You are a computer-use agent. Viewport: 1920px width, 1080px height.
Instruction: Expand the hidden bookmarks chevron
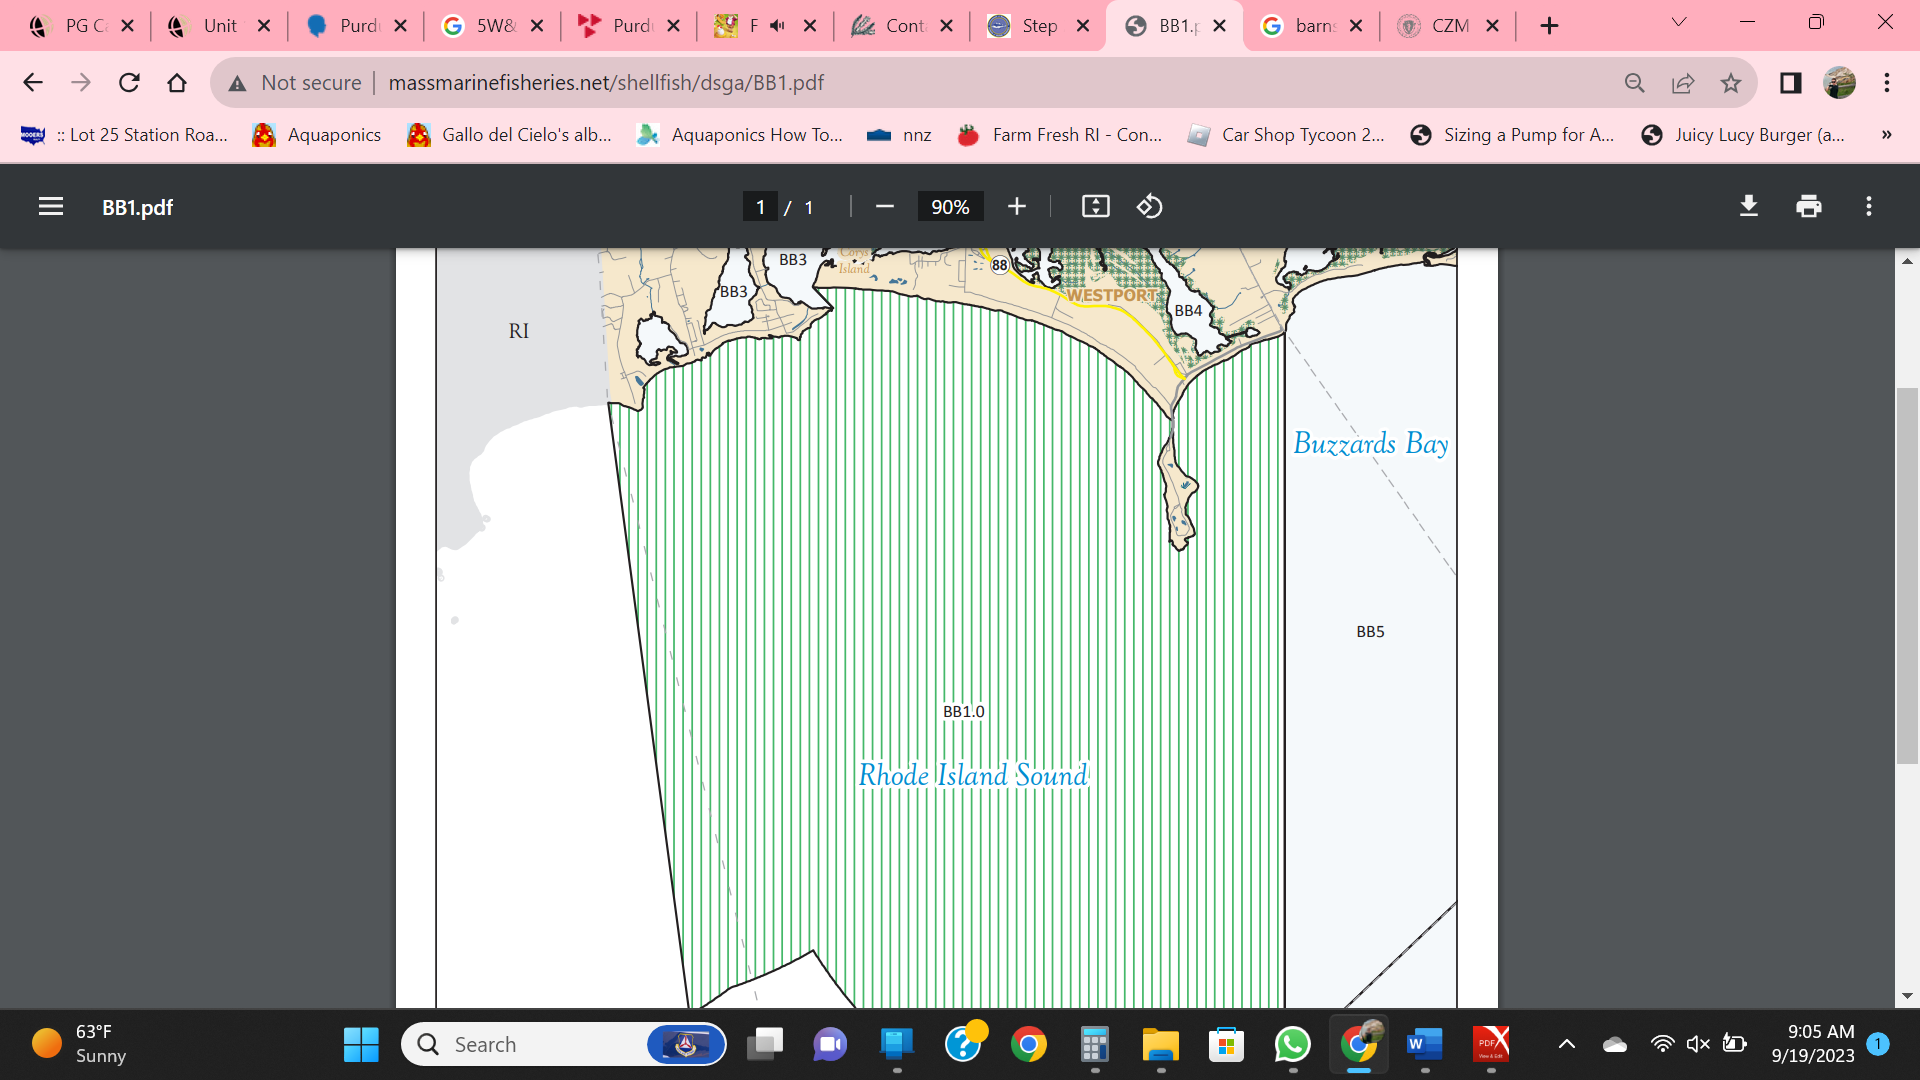point(1886,135)
